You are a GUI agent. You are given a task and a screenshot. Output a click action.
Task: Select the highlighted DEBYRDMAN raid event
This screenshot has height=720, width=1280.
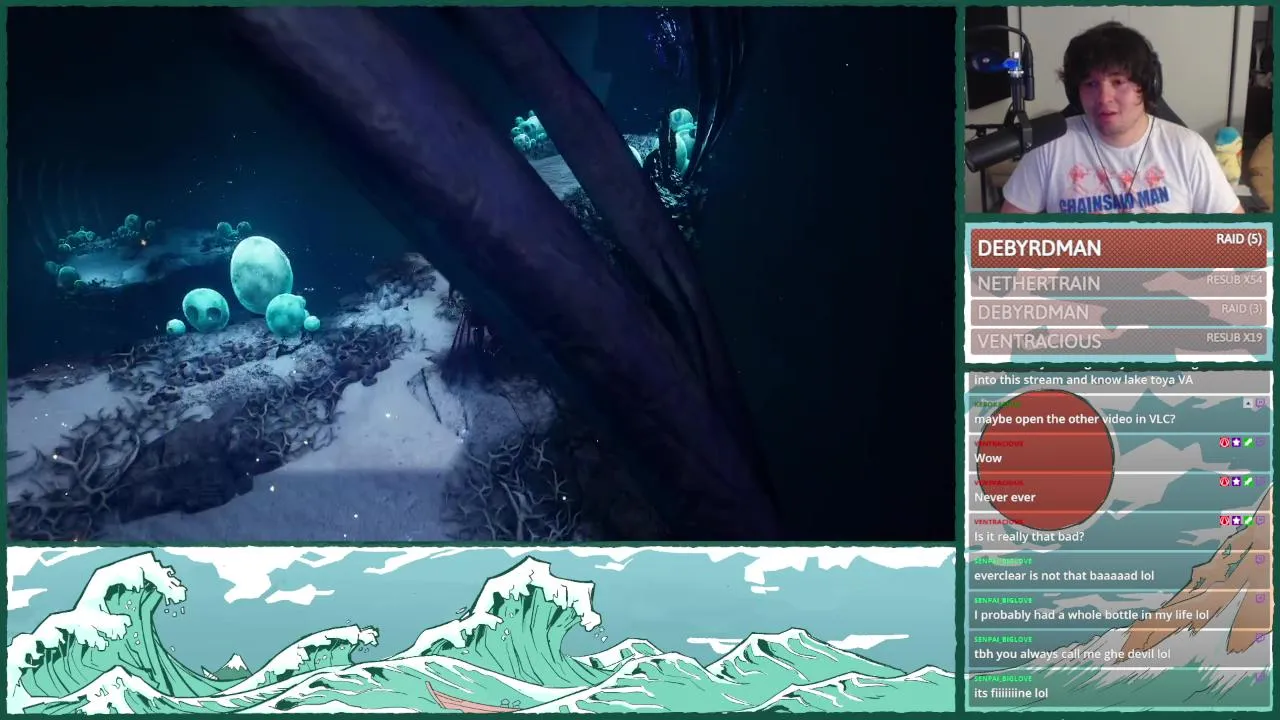1118,248
